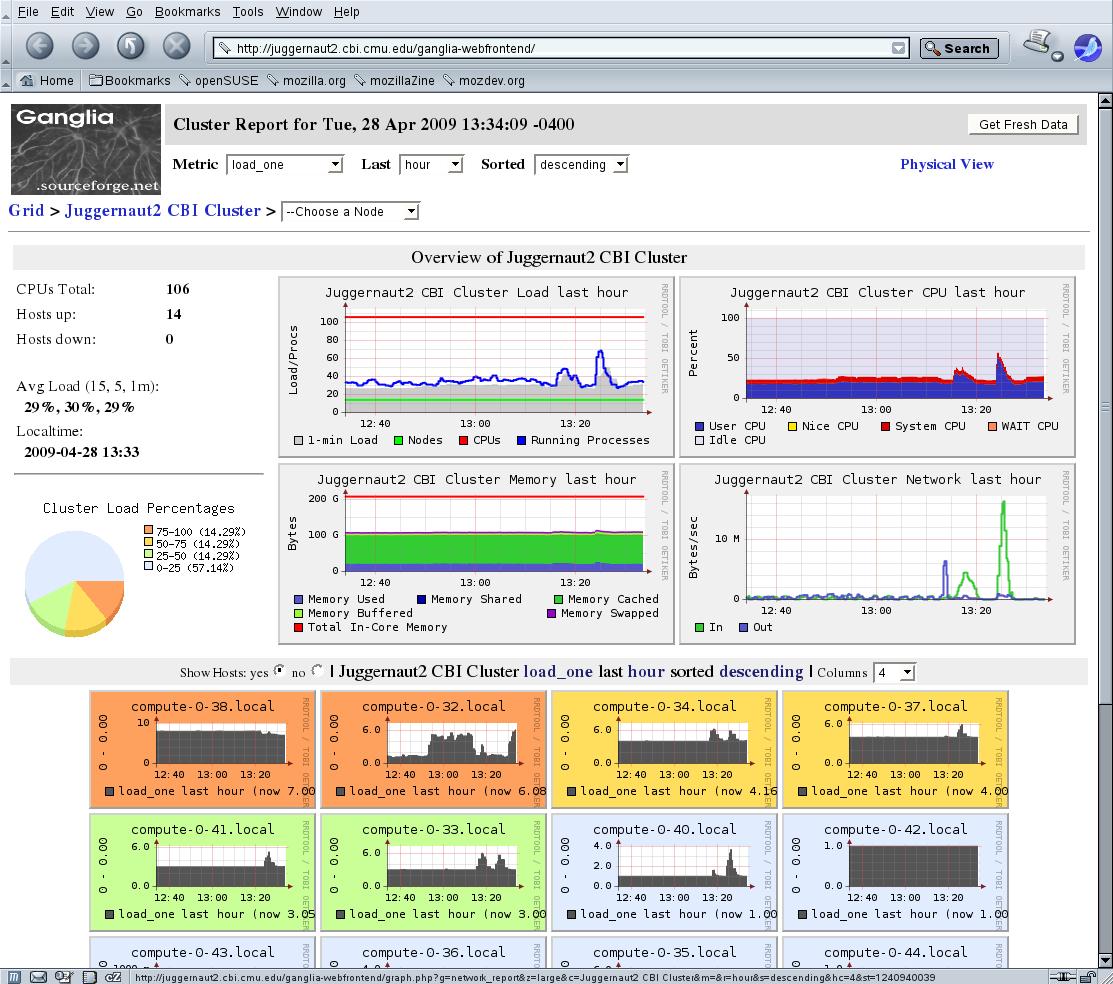The image size is (1113, 984).
Task: Open the compute-0-32.local host graph
Action: (434, 749)
